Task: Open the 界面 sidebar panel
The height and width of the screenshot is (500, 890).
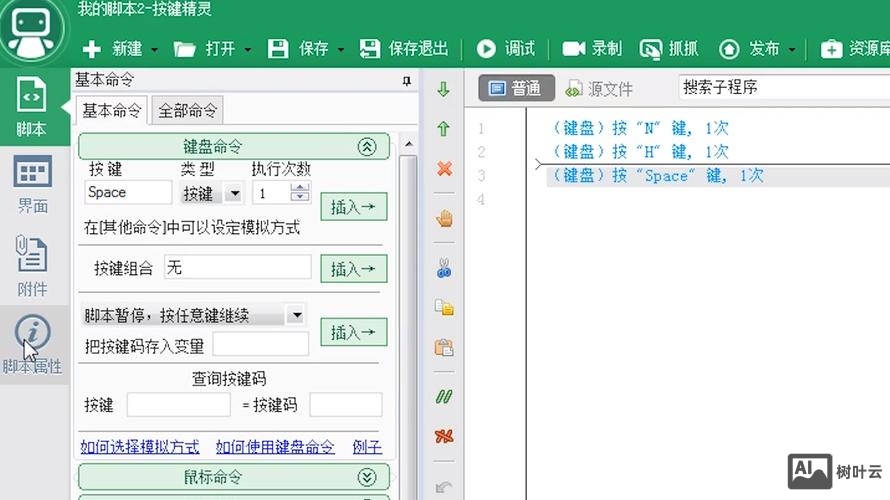Action: click(x=32, y=184)
